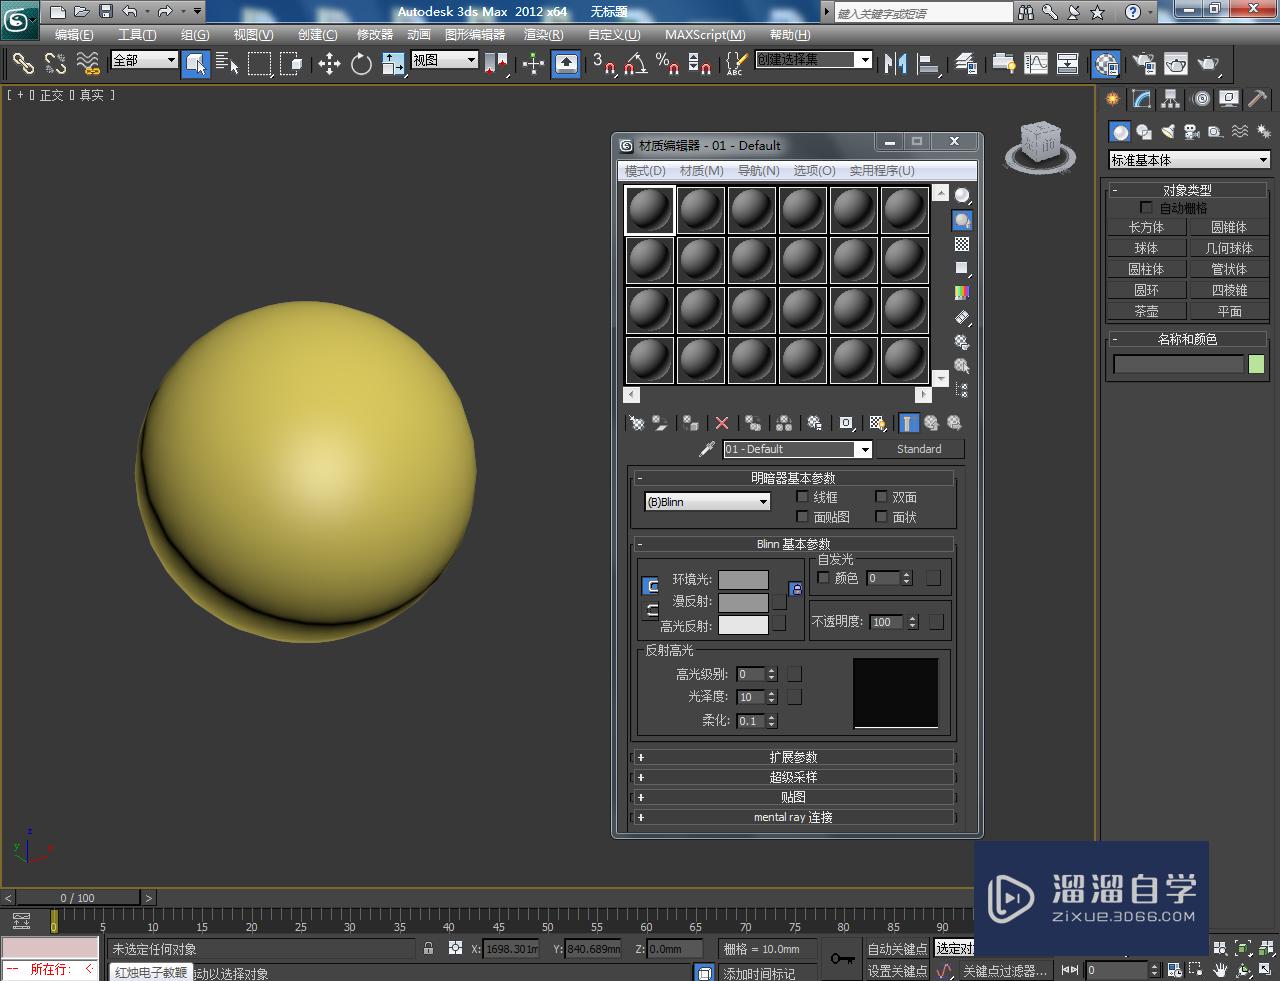The height and width of the screenshot is (981, 1280).
Task: Enable the 双面 (2-Sided) checkbox
Action: (881, 497)
